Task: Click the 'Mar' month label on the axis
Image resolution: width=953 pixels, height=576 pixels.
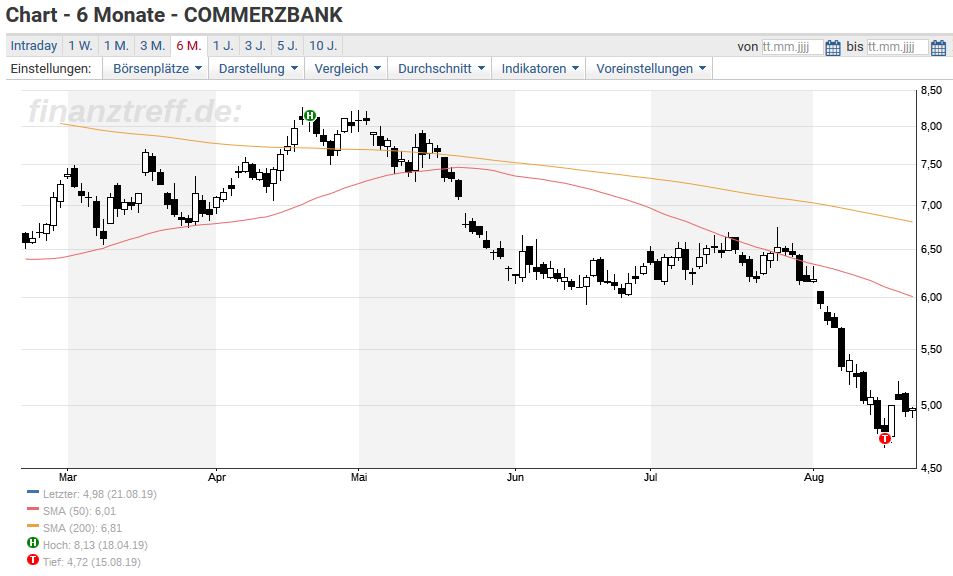Action: (x=67, y=478)
